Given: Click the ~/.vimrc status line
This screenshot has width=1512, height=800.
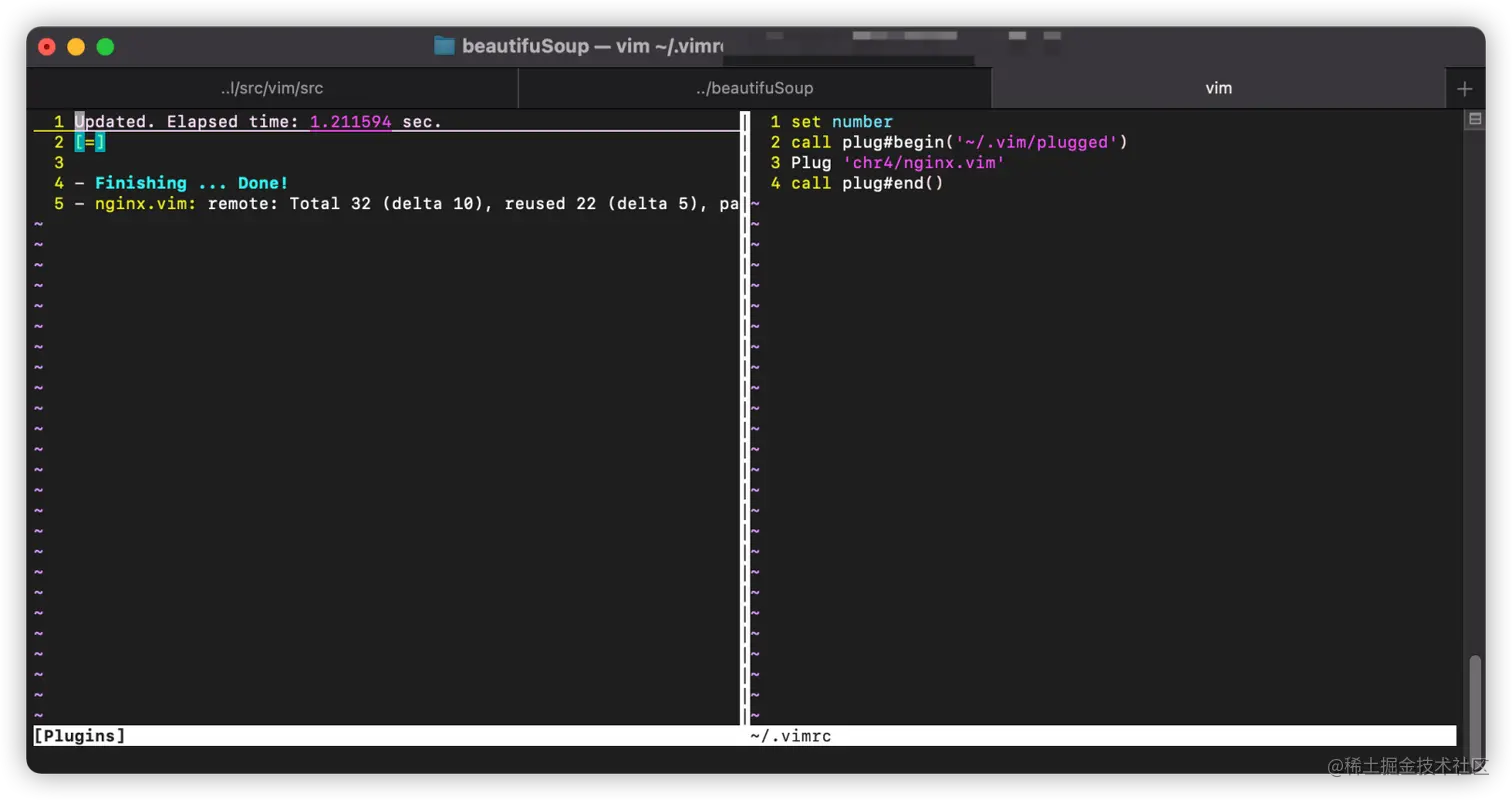Looking at the screenshot, I should tap(1102, 736).
